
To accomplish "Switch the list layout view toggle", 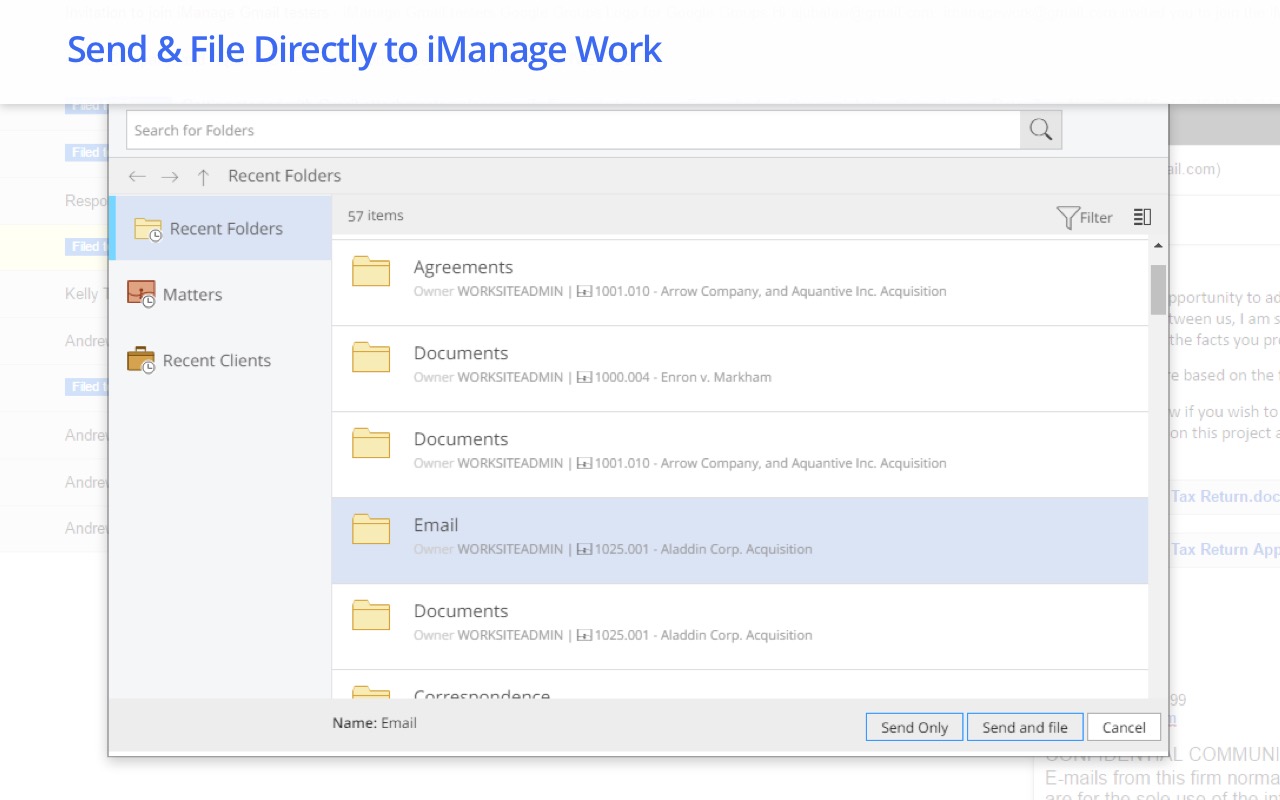I will click(1142, 216).
